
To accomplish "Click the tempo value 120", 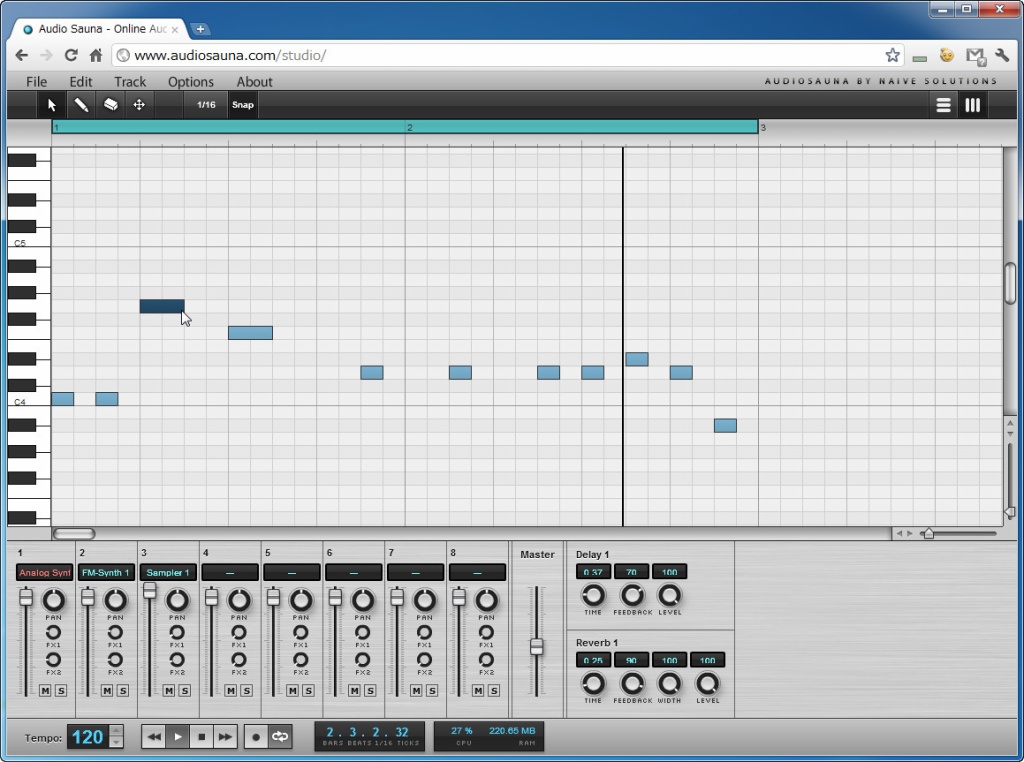I will (88, 737).
